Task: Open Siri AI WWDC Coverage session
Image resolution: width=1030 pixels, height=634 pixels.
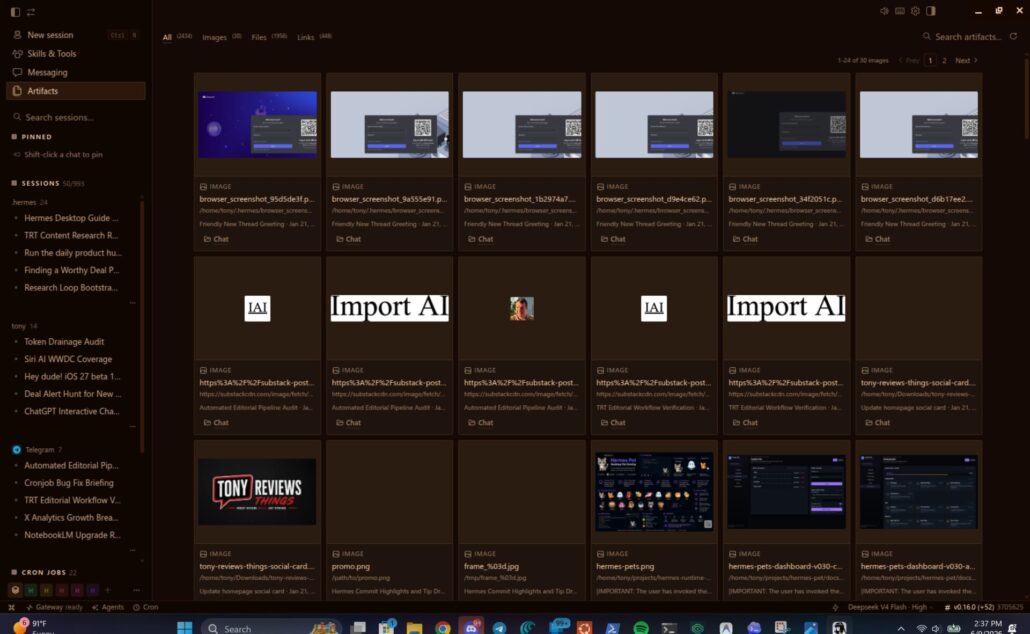Action: pyautogui.click(x=68, y=359)
